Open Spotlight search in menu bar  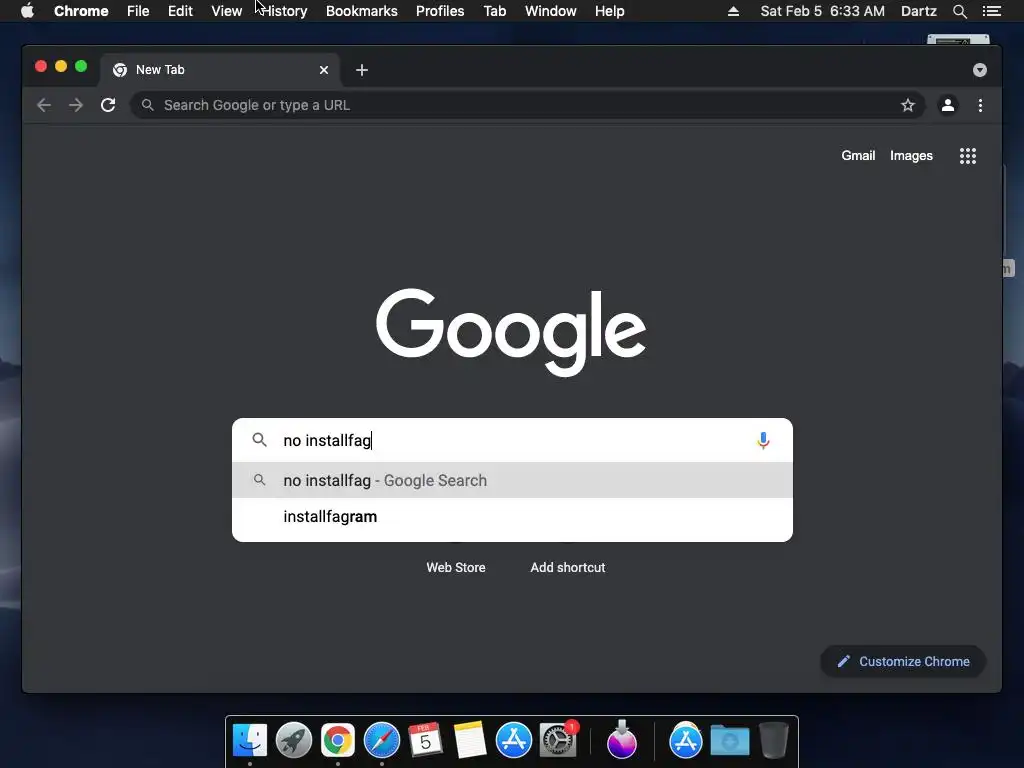(960, 11)
